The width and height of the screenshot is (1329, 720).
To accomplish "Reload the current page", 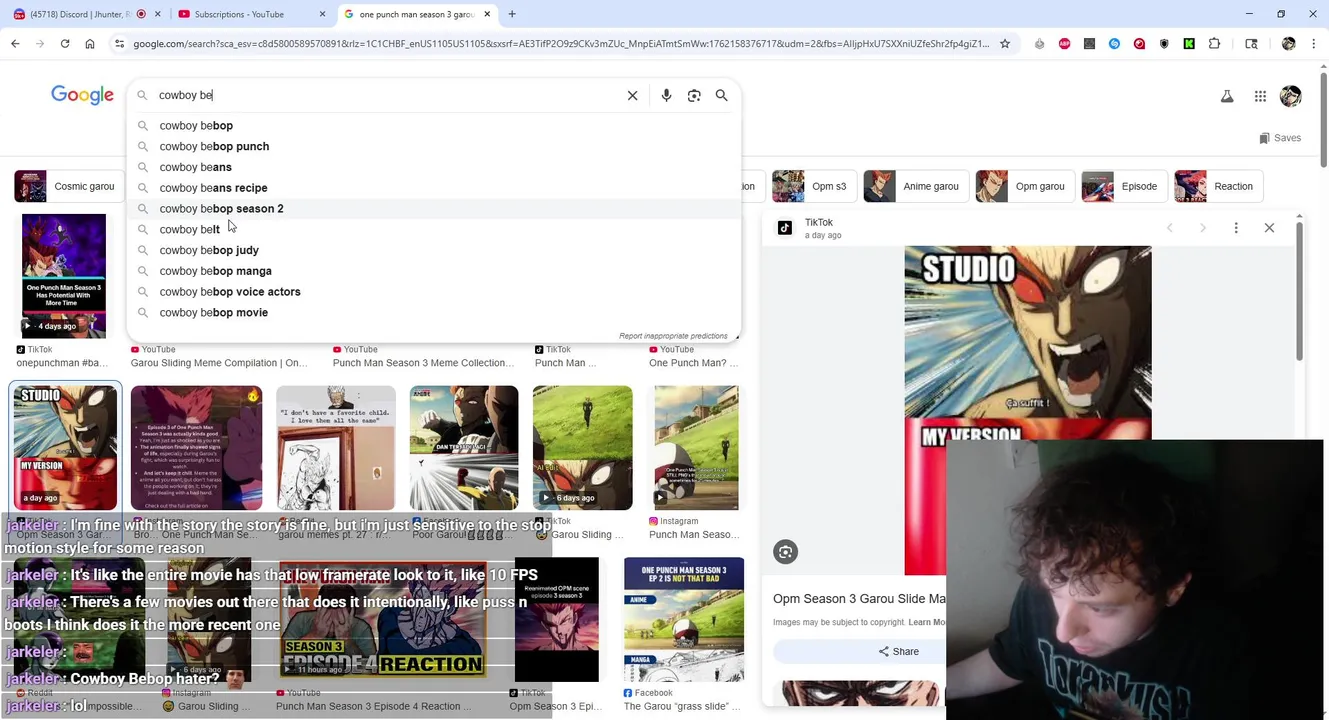I will pos(65,44).
